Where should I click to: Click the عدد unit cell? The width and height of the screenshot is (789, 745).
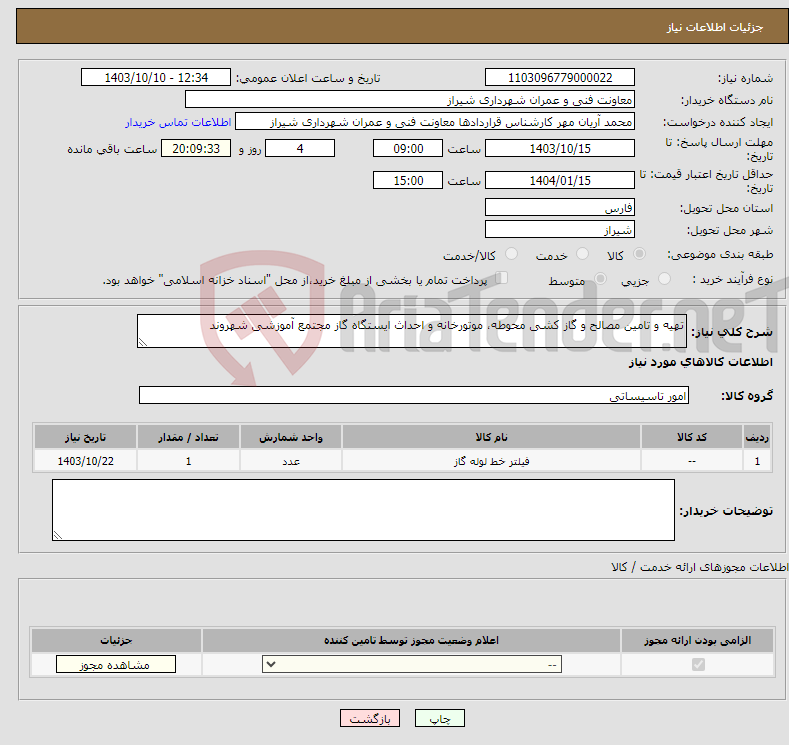(291, 461)
